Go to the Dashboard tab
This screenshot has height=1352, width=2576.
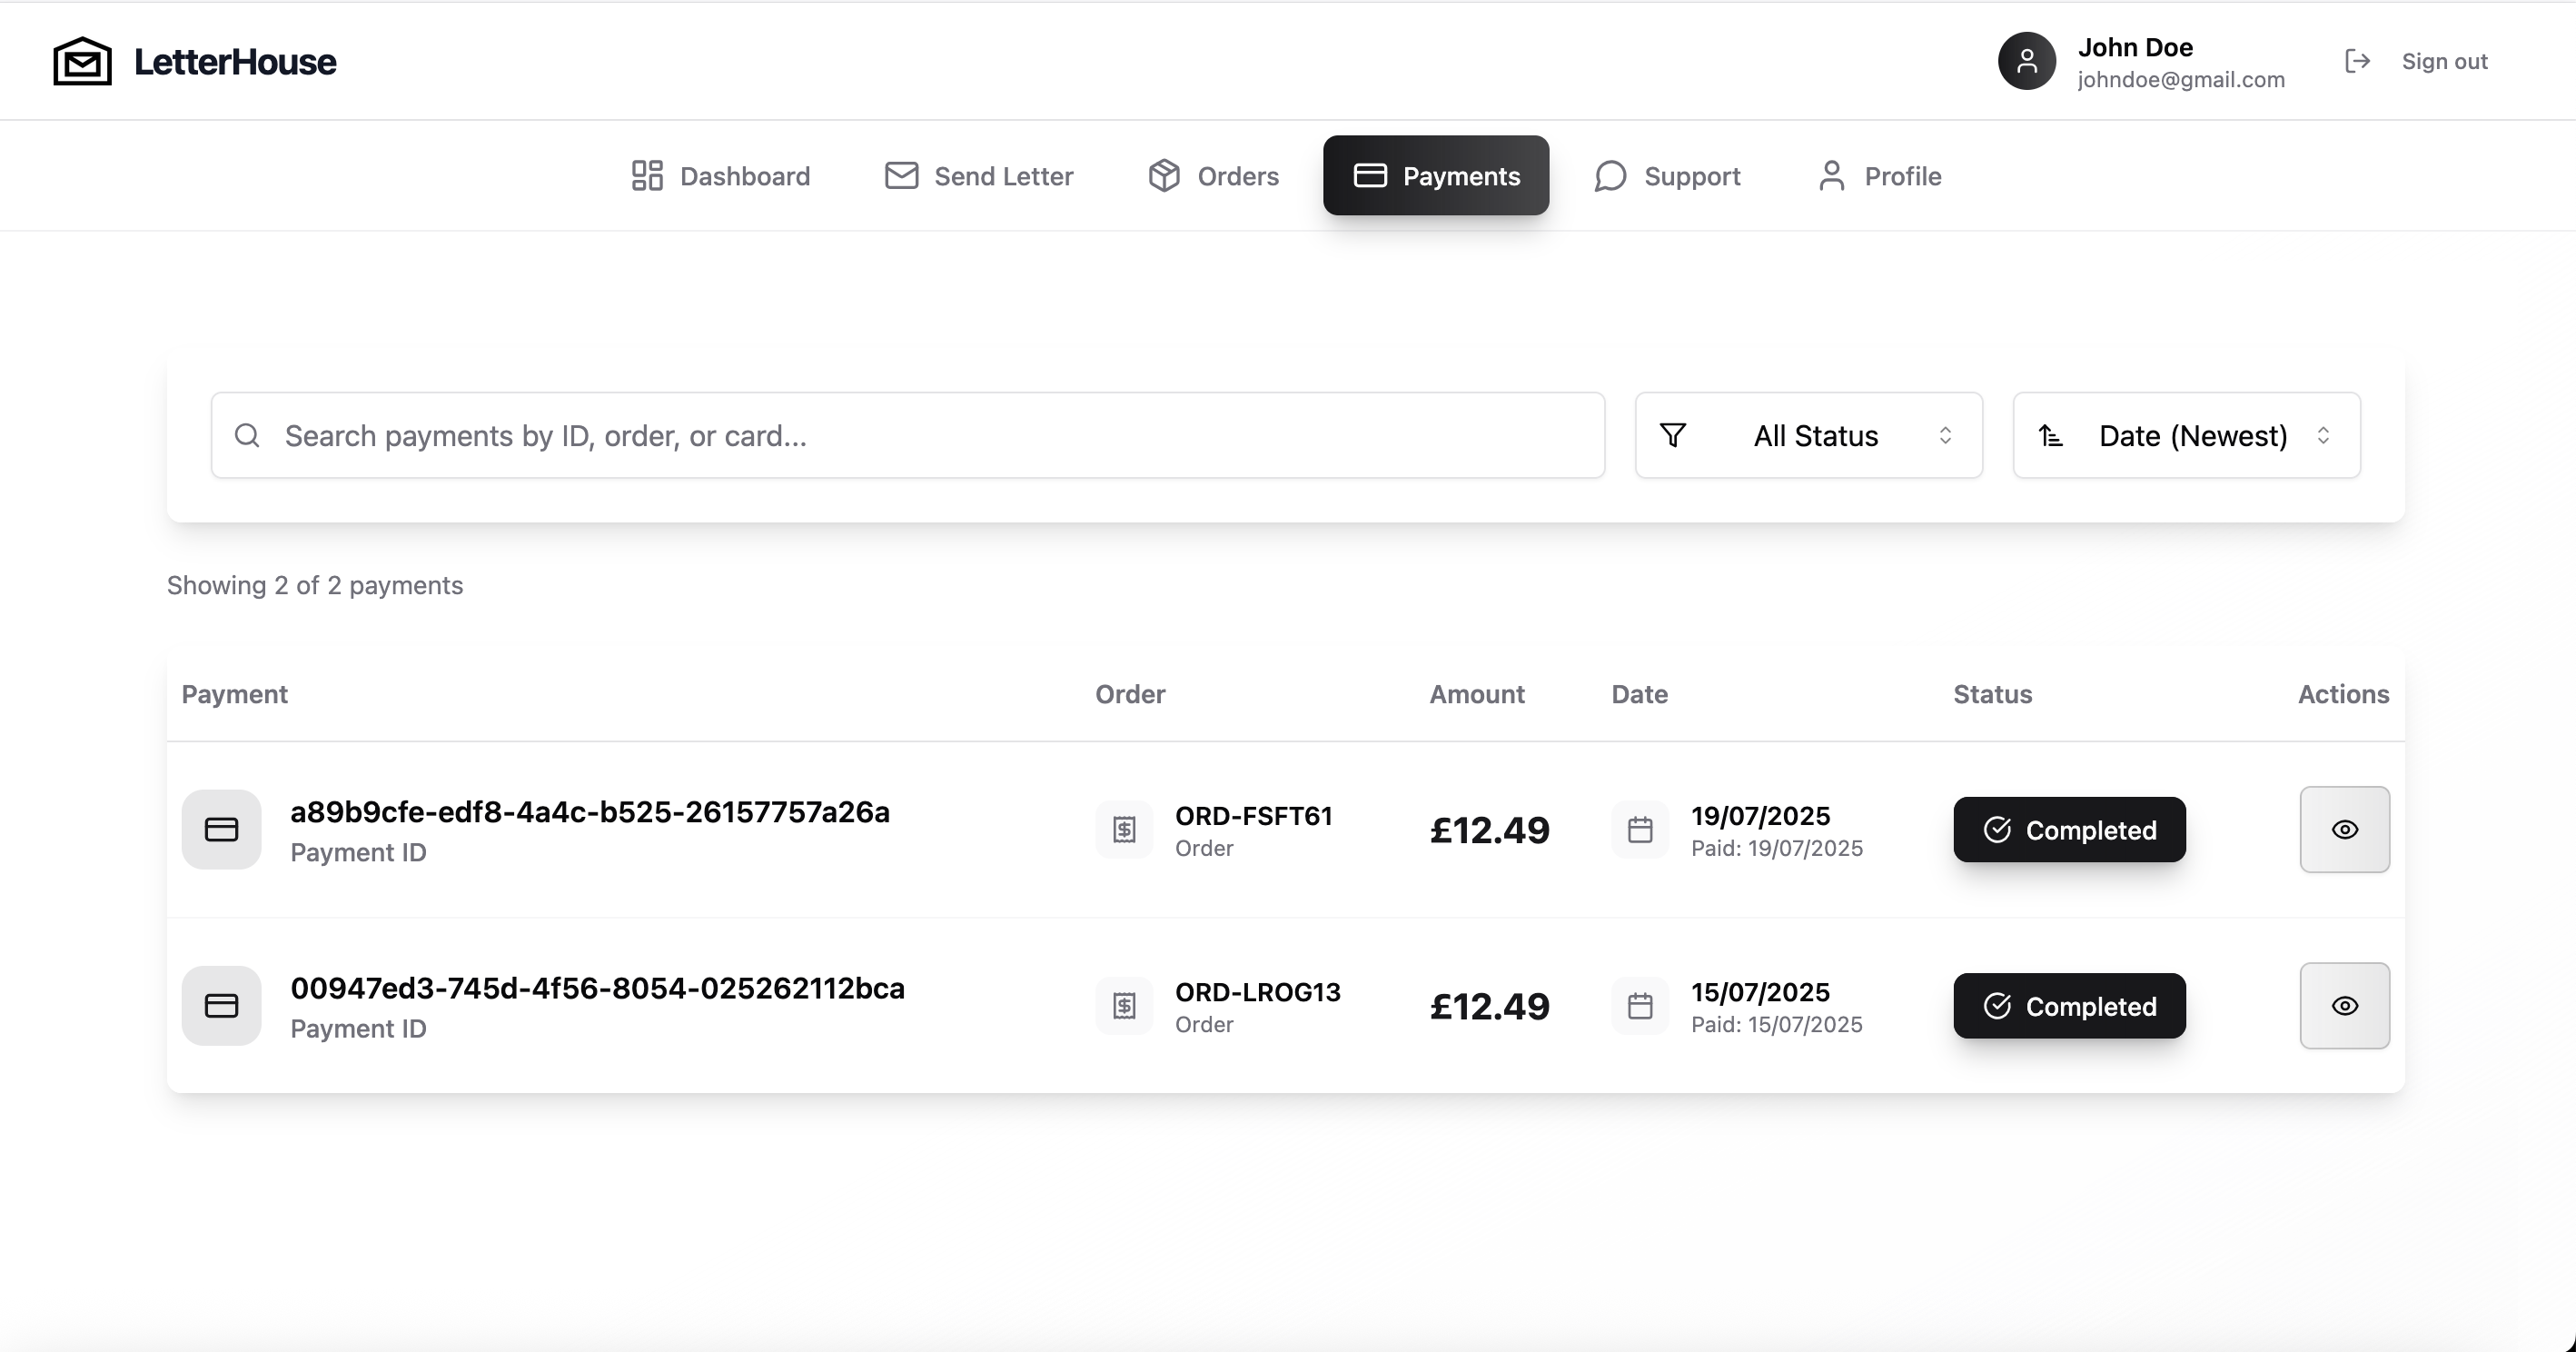coord(720,176)
